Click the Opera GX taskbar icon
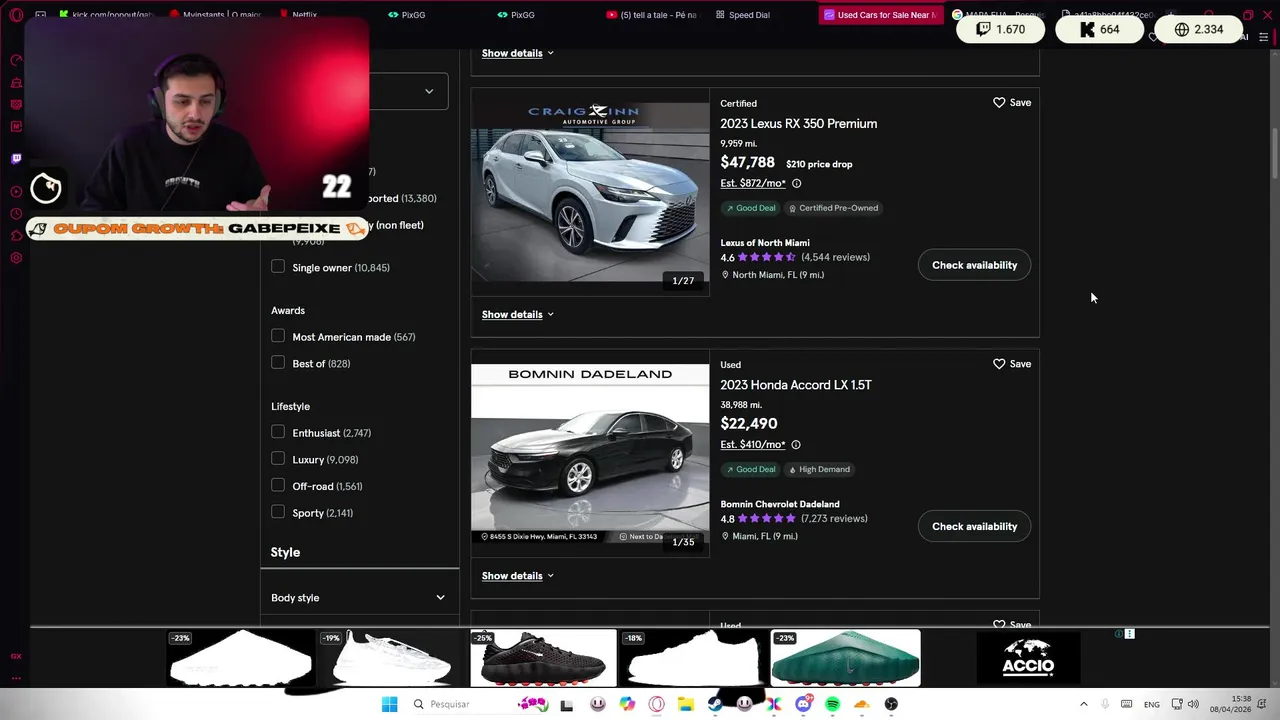This screenshot has width=1280, height=720. click(657, 704)
